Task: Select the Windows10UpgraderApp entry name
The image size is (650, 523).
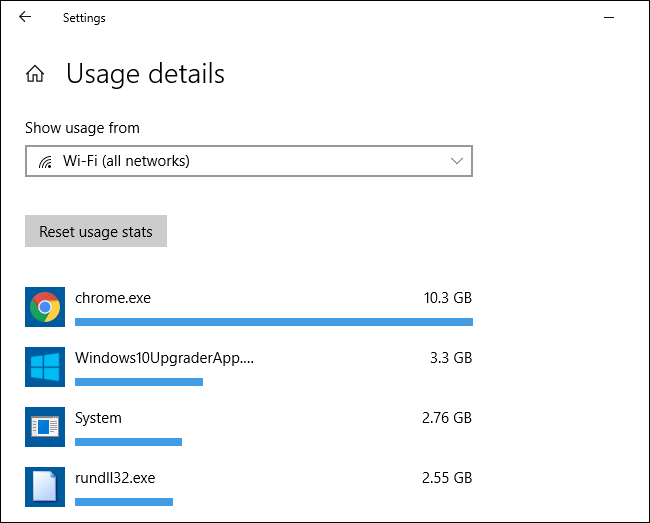Action: [x=164, y=358]
